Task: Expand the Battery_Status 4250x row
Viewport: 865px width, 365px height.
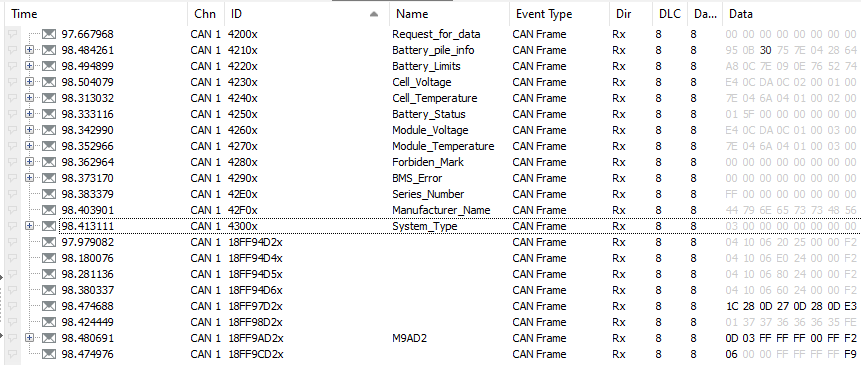Action: [30, 114]
